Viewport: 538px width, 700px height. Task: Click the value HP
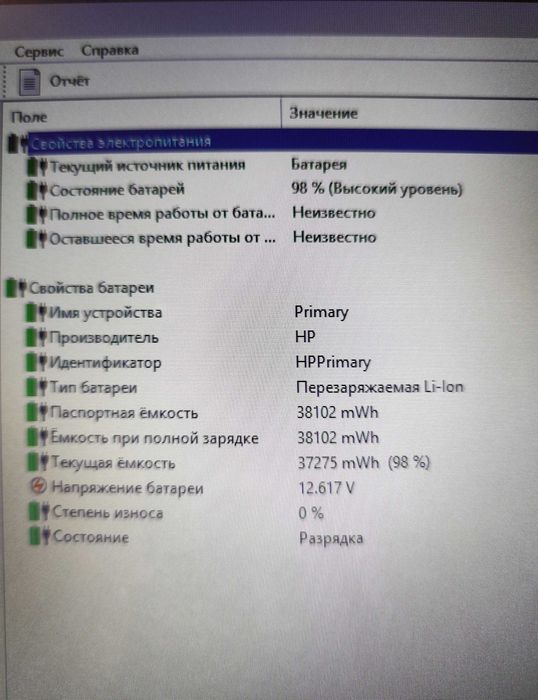coord(305,337)
